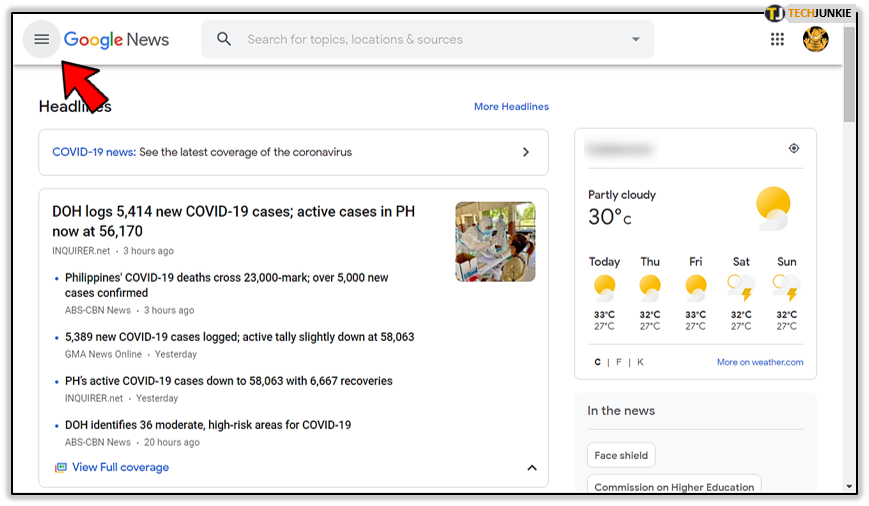Viewport: 869px width, 506px height.
Task: Select Fri forecast icon
Action: pos(695,288)
